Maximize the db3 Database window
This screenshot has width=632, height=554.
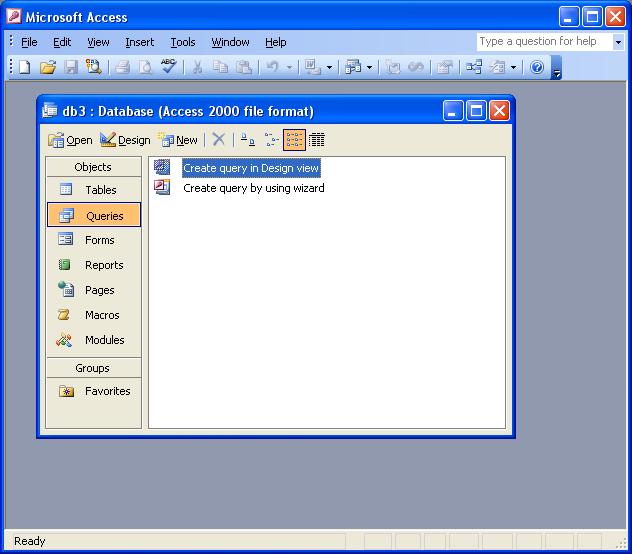pos(476,110)
